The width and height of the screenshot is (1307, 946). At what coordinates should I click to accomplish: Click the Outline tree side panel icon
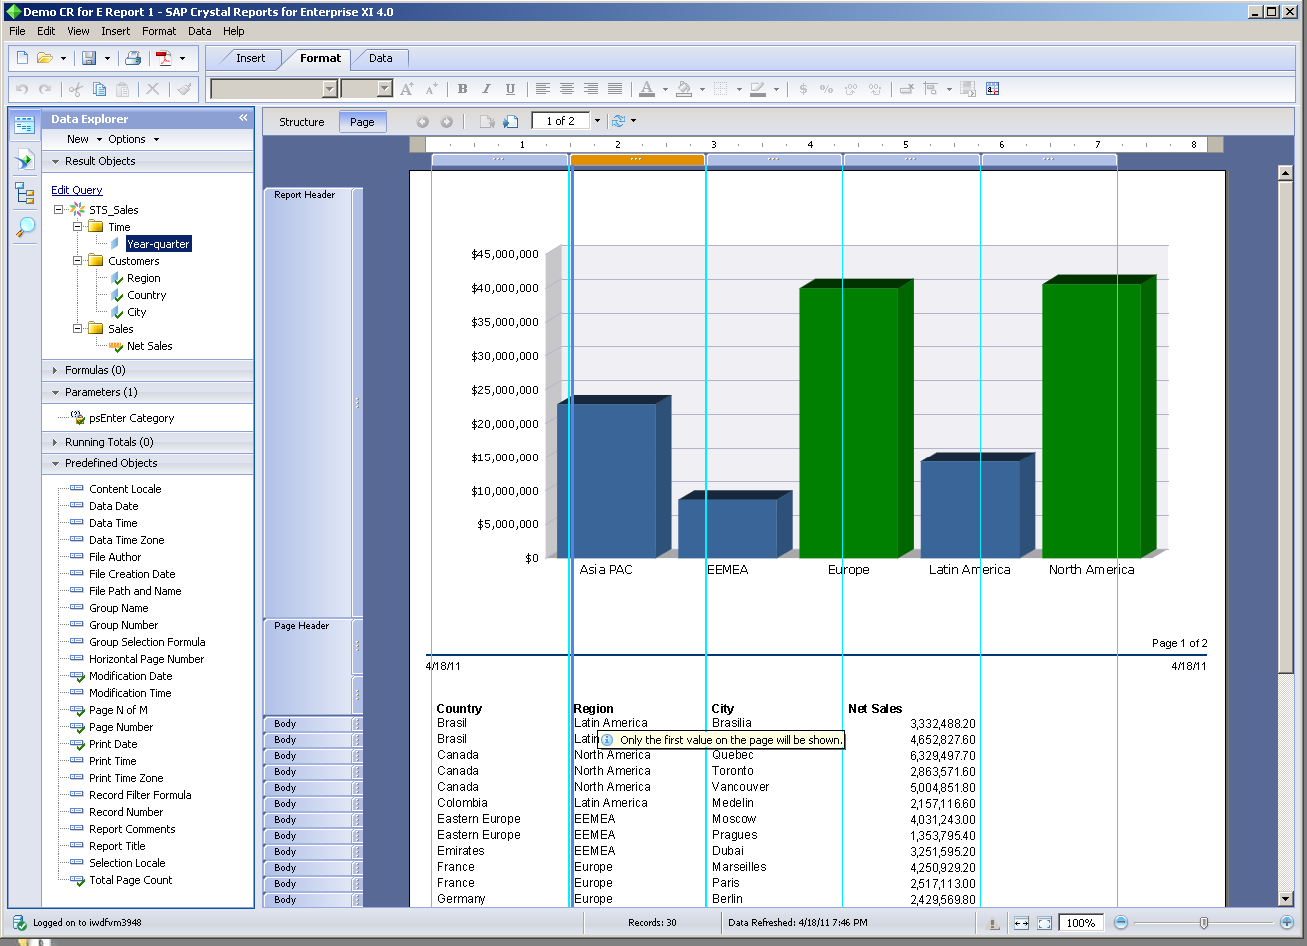tap(25, 192)
